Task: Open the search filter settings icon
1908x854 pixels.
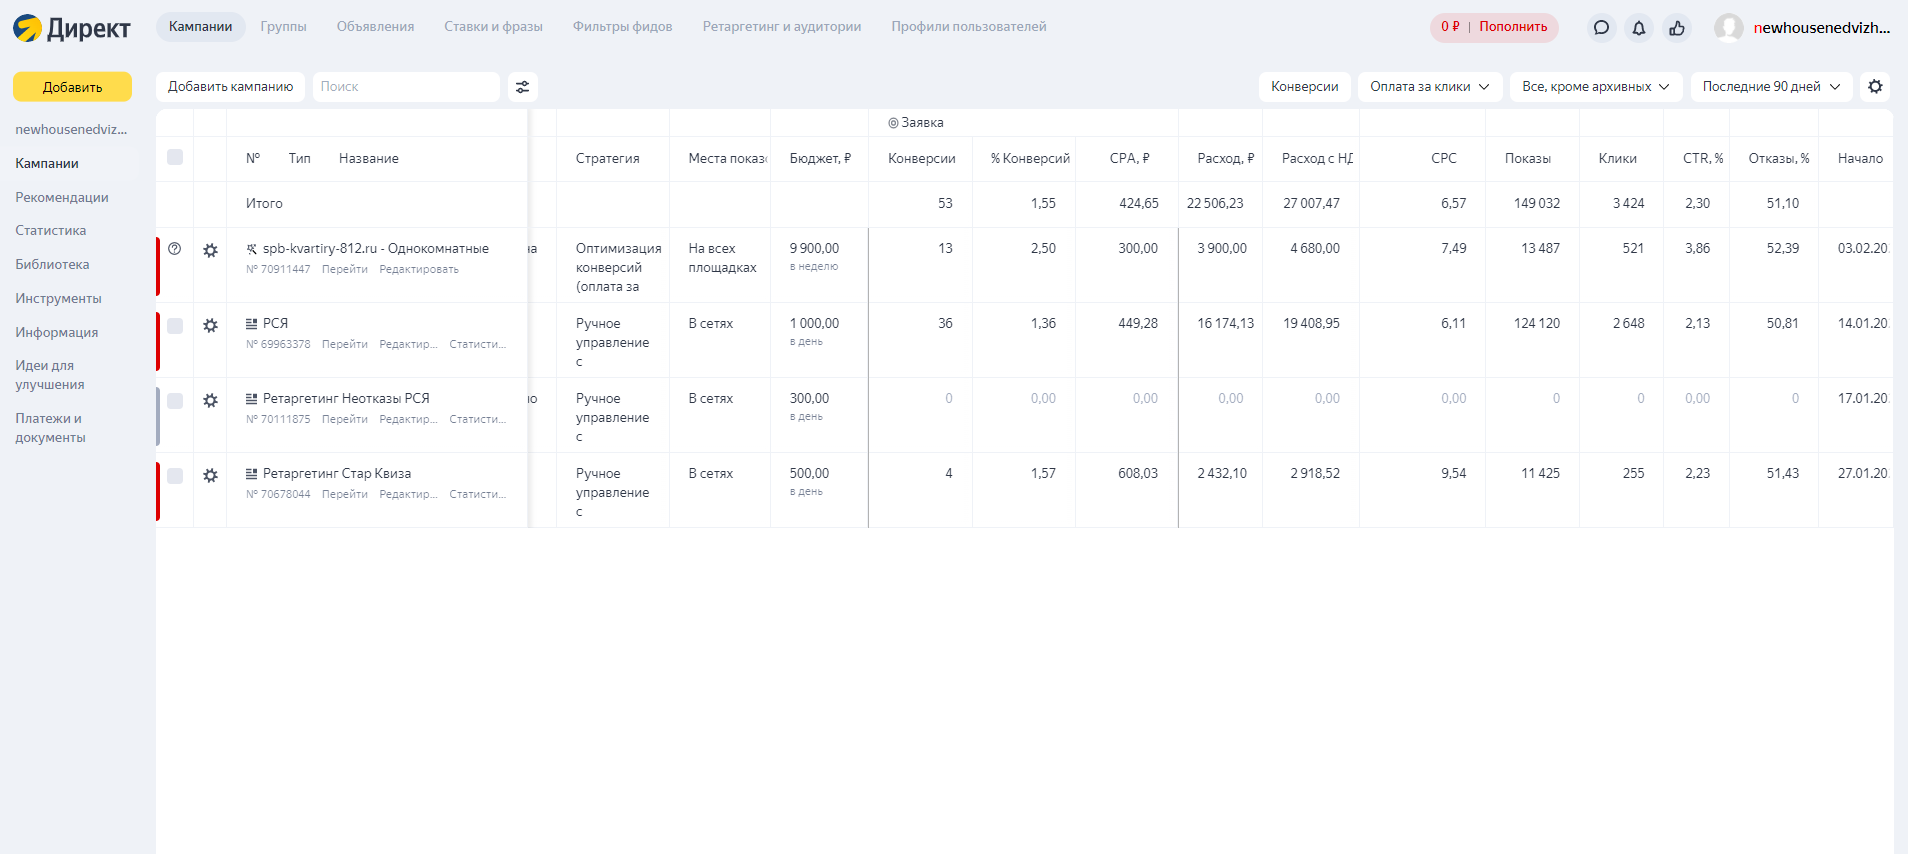Action: pos(522,87)
